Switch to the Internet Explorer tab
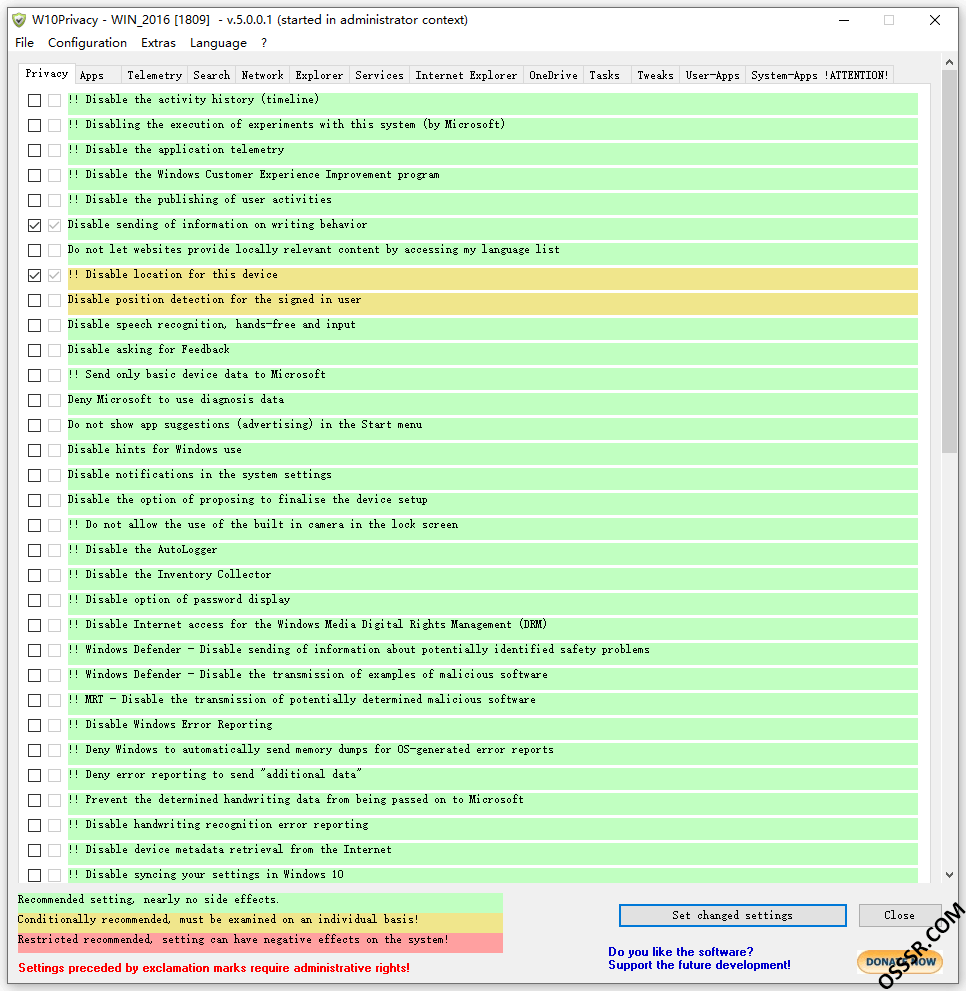This screenshot has width=966, height=991. coord(466,75)
